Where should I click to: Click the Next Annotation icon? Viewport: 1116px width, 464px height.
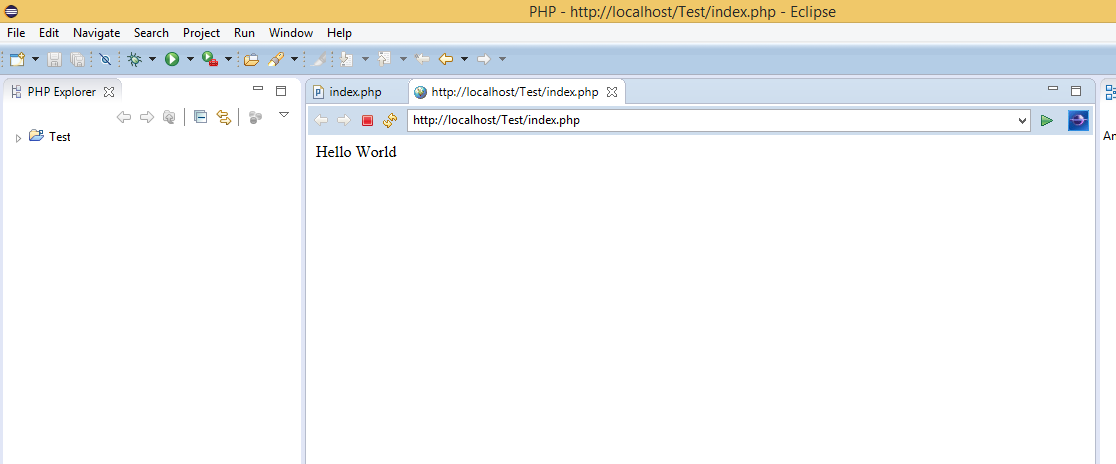tap(347, 60)
